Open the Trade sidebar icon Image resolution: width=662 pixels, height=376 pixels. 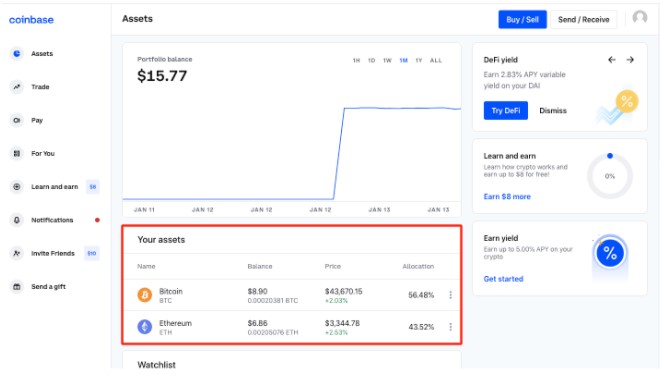(16, 87)
